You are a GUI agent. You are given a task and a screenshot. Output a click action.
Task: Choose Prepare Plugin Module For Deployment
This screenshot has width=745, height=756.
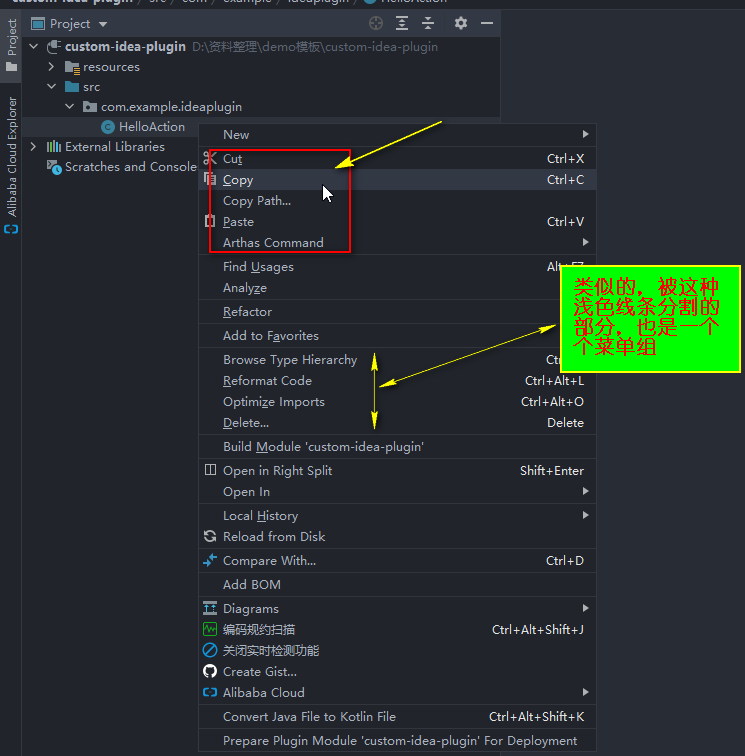point(398,741)
